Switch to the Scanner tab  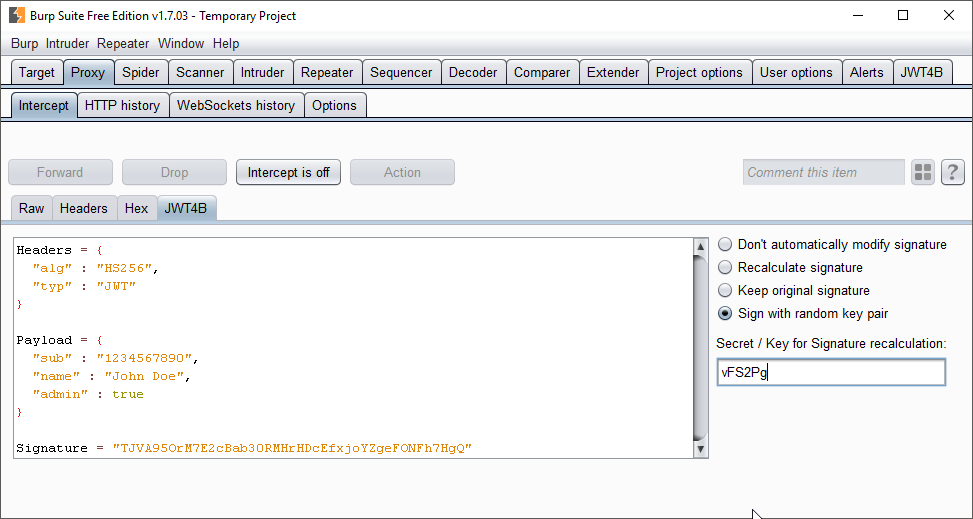tap(200, 72)
